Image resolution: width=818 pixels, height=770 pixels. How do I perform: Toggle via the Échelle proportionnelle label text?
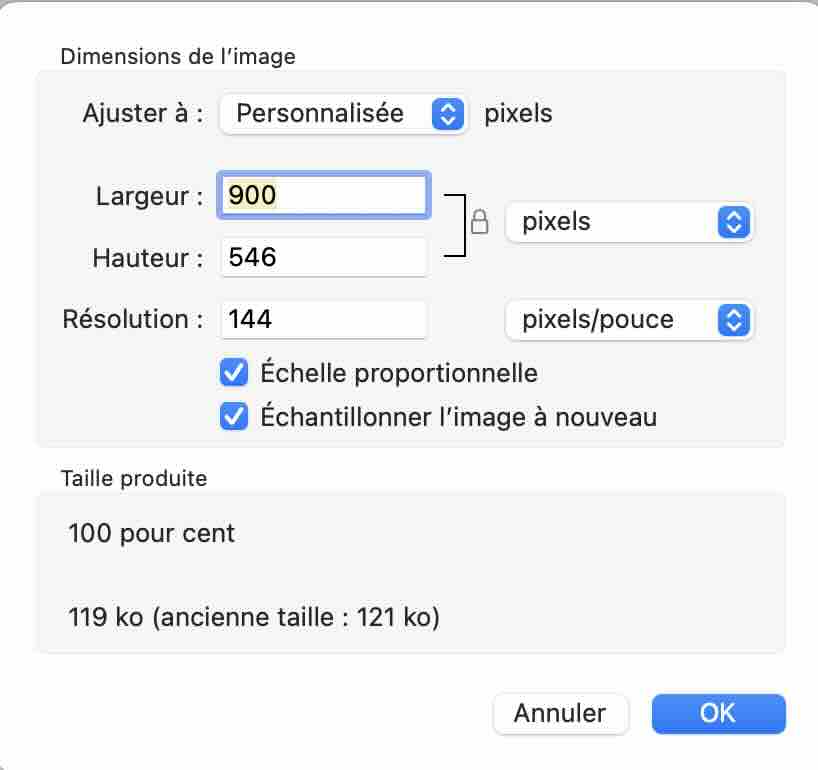point(399,372)
